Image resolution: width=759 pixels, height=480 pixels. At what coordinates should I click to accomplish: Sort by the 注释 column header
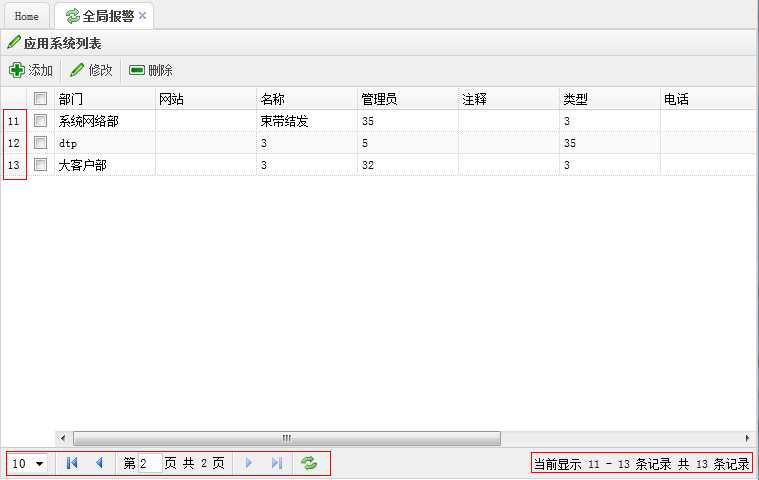pos(509,99)
